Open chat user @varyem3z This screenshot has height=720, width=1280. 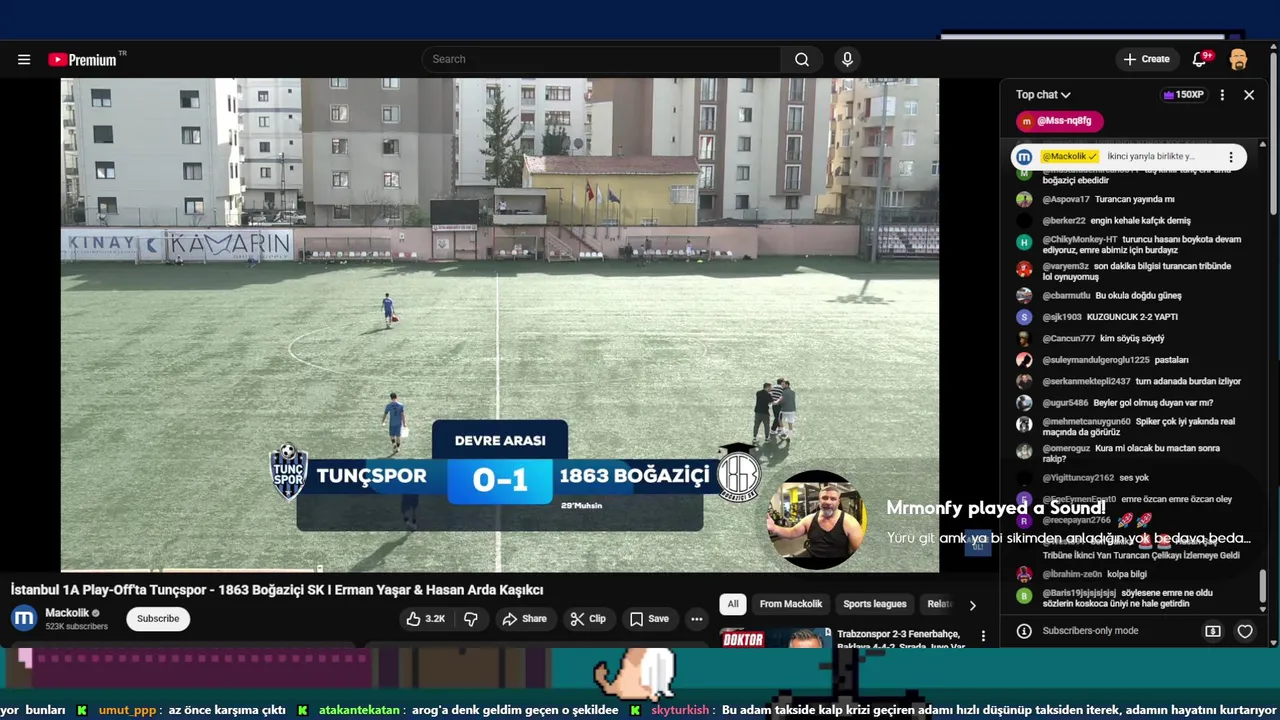pyautogui.click(x=1066, y=266)
